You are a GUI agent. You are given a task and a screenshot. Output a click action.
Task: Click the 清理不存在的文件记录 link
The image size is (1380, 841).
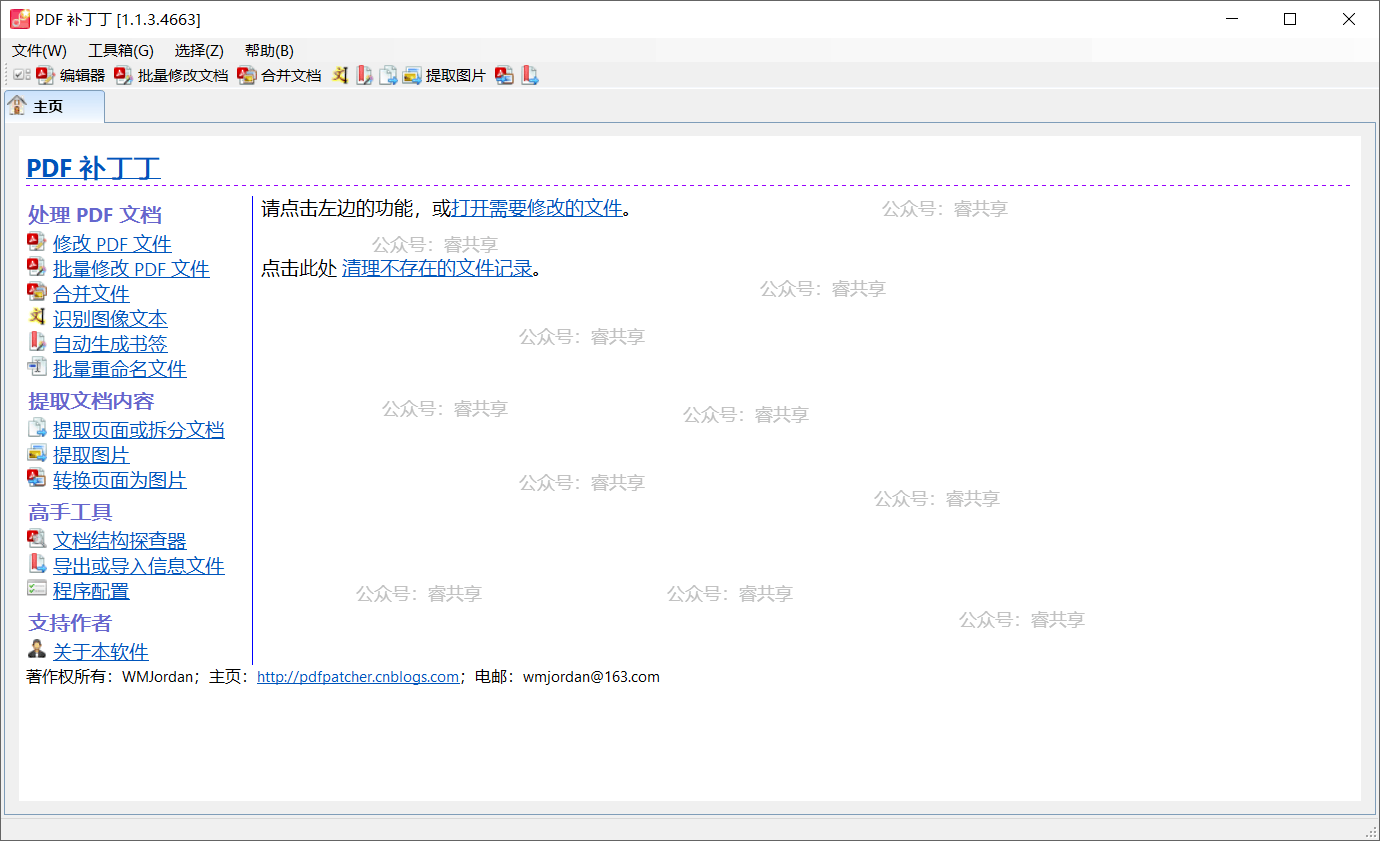click(437, 268)
